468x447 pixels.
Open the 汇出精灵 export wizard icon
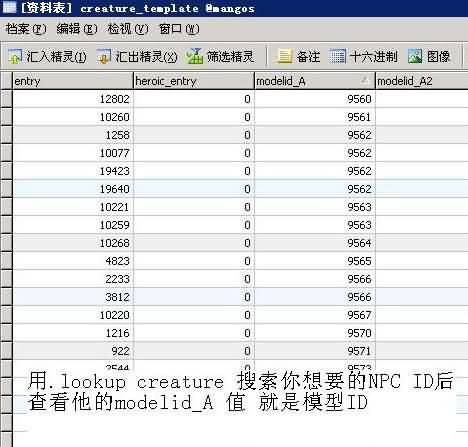(104, 56)
